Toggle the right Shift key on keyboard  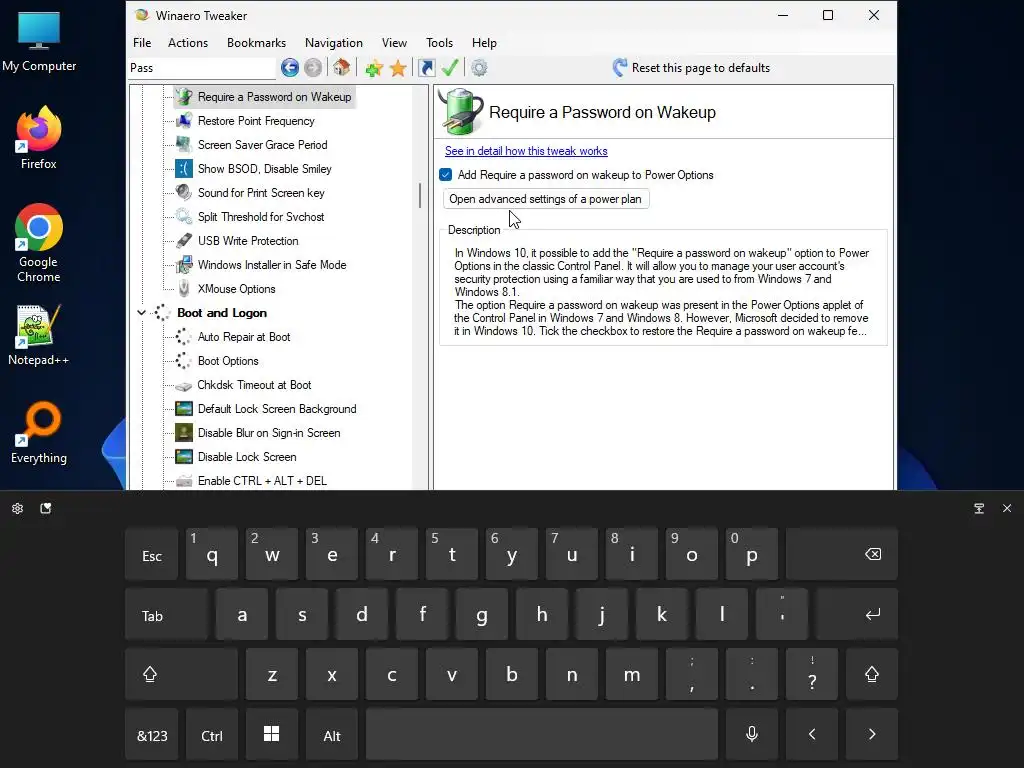click(x=872, y=674)
